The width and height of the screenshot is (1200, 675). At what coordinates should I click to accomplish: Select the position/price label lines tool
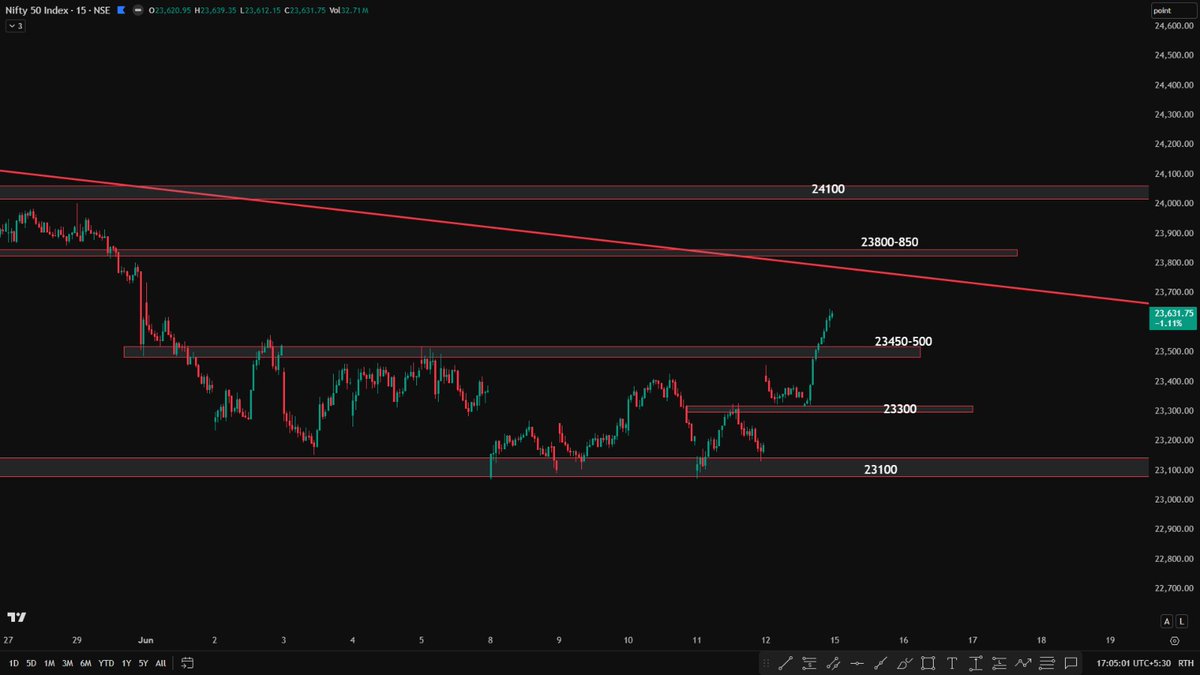(999, 663)
